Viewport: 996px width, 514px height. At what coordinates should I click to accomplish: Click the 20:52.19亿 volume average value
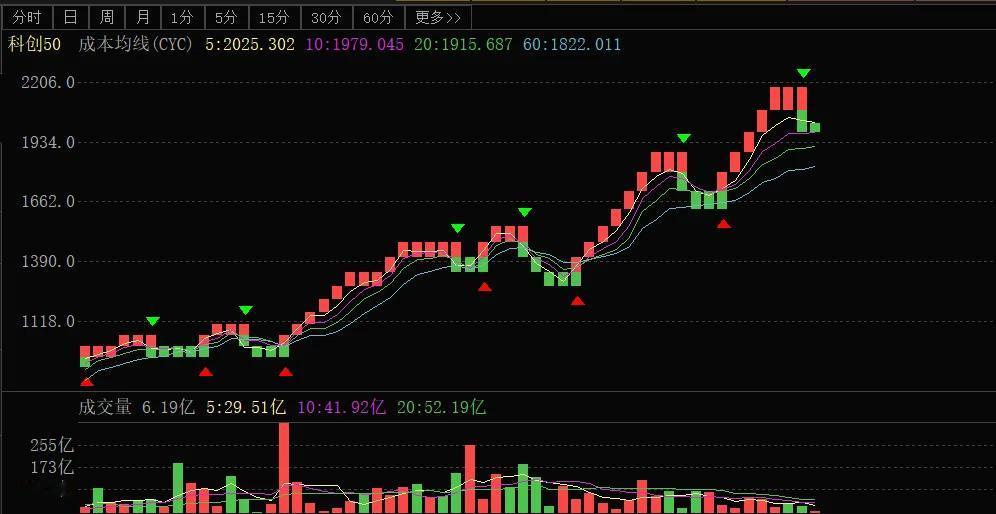coord(441,407)
